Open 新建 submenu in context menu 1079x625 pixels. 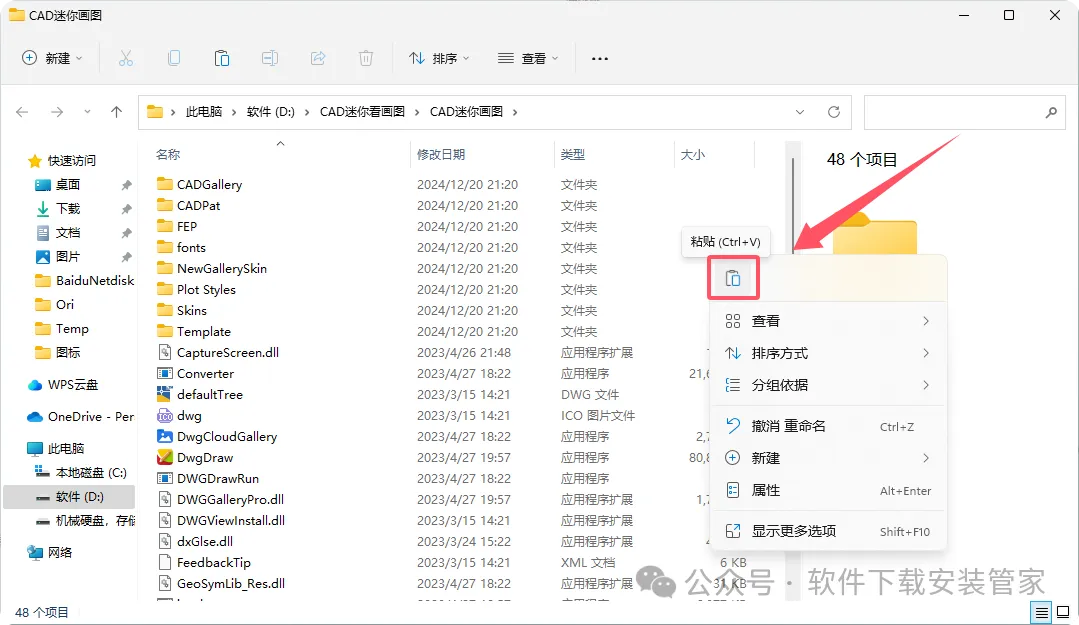coord(828,458)
